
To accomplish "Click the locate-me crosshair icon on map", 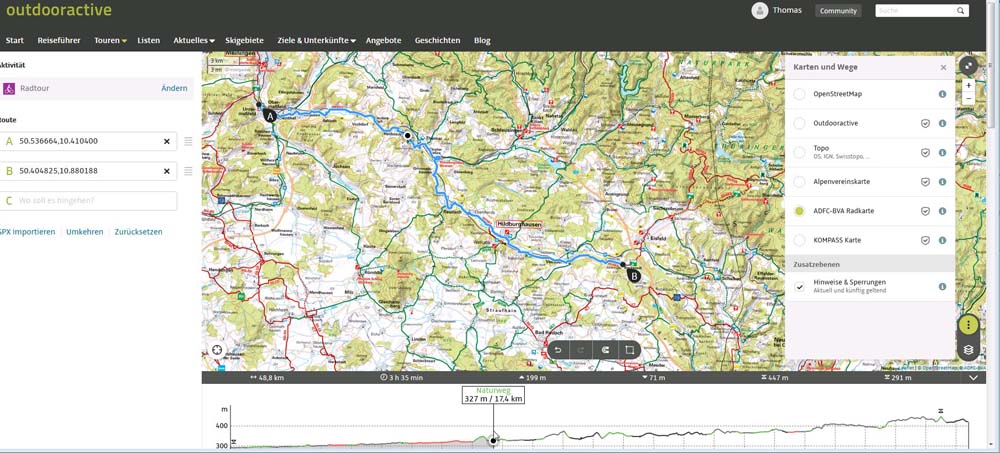I will pyautogui.click(x=217, y=350).
